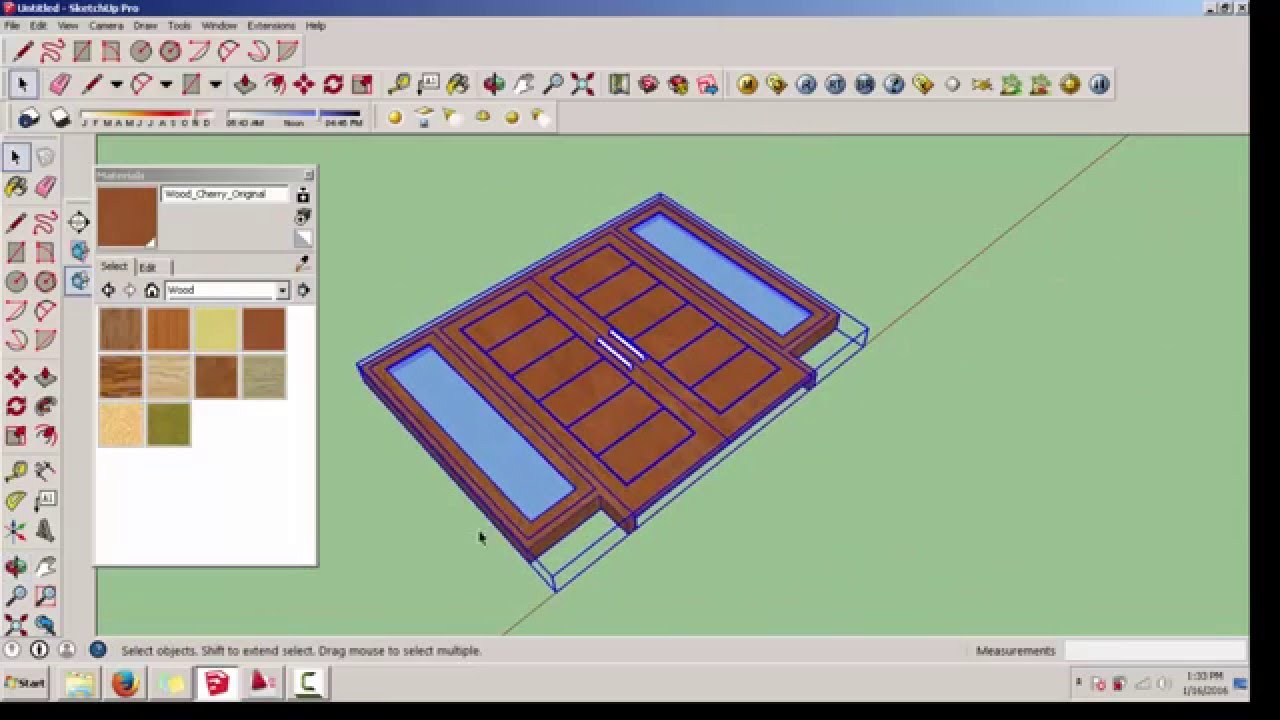
Task: Open SketchUp taskbar button
Action: click(217, 683)
